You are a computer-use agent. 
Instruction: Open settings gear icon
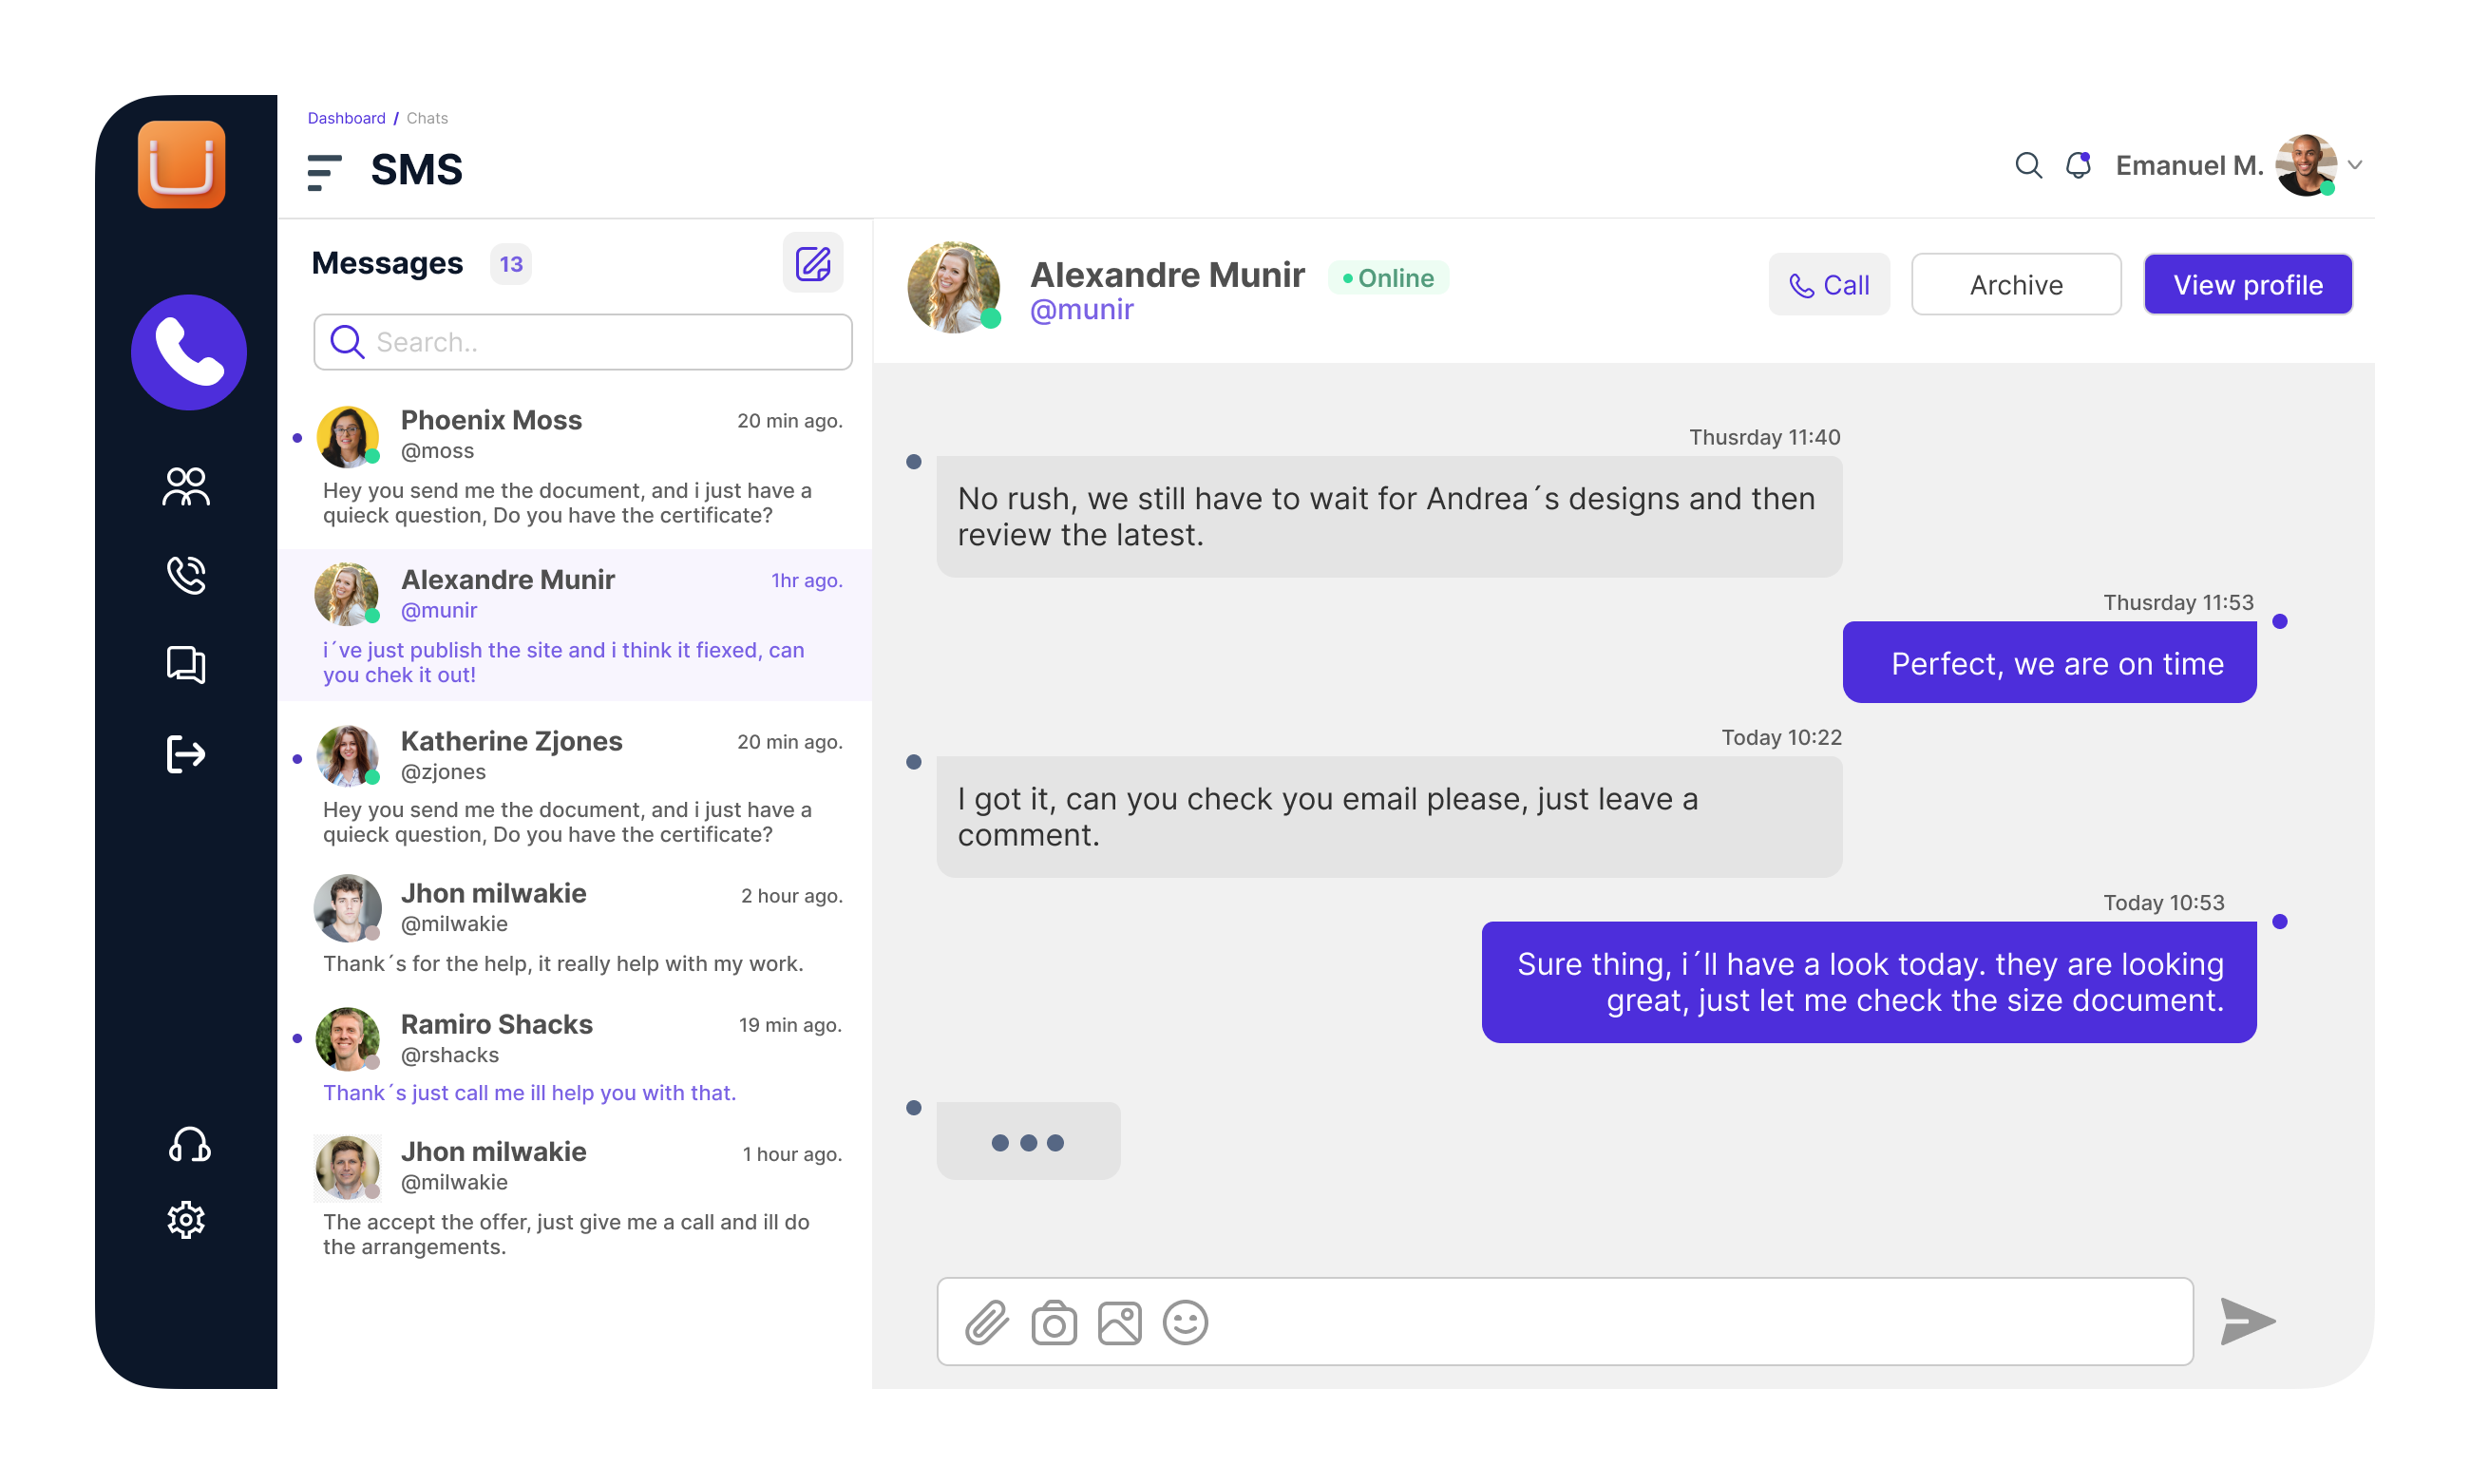click(x=186, y=1220)
